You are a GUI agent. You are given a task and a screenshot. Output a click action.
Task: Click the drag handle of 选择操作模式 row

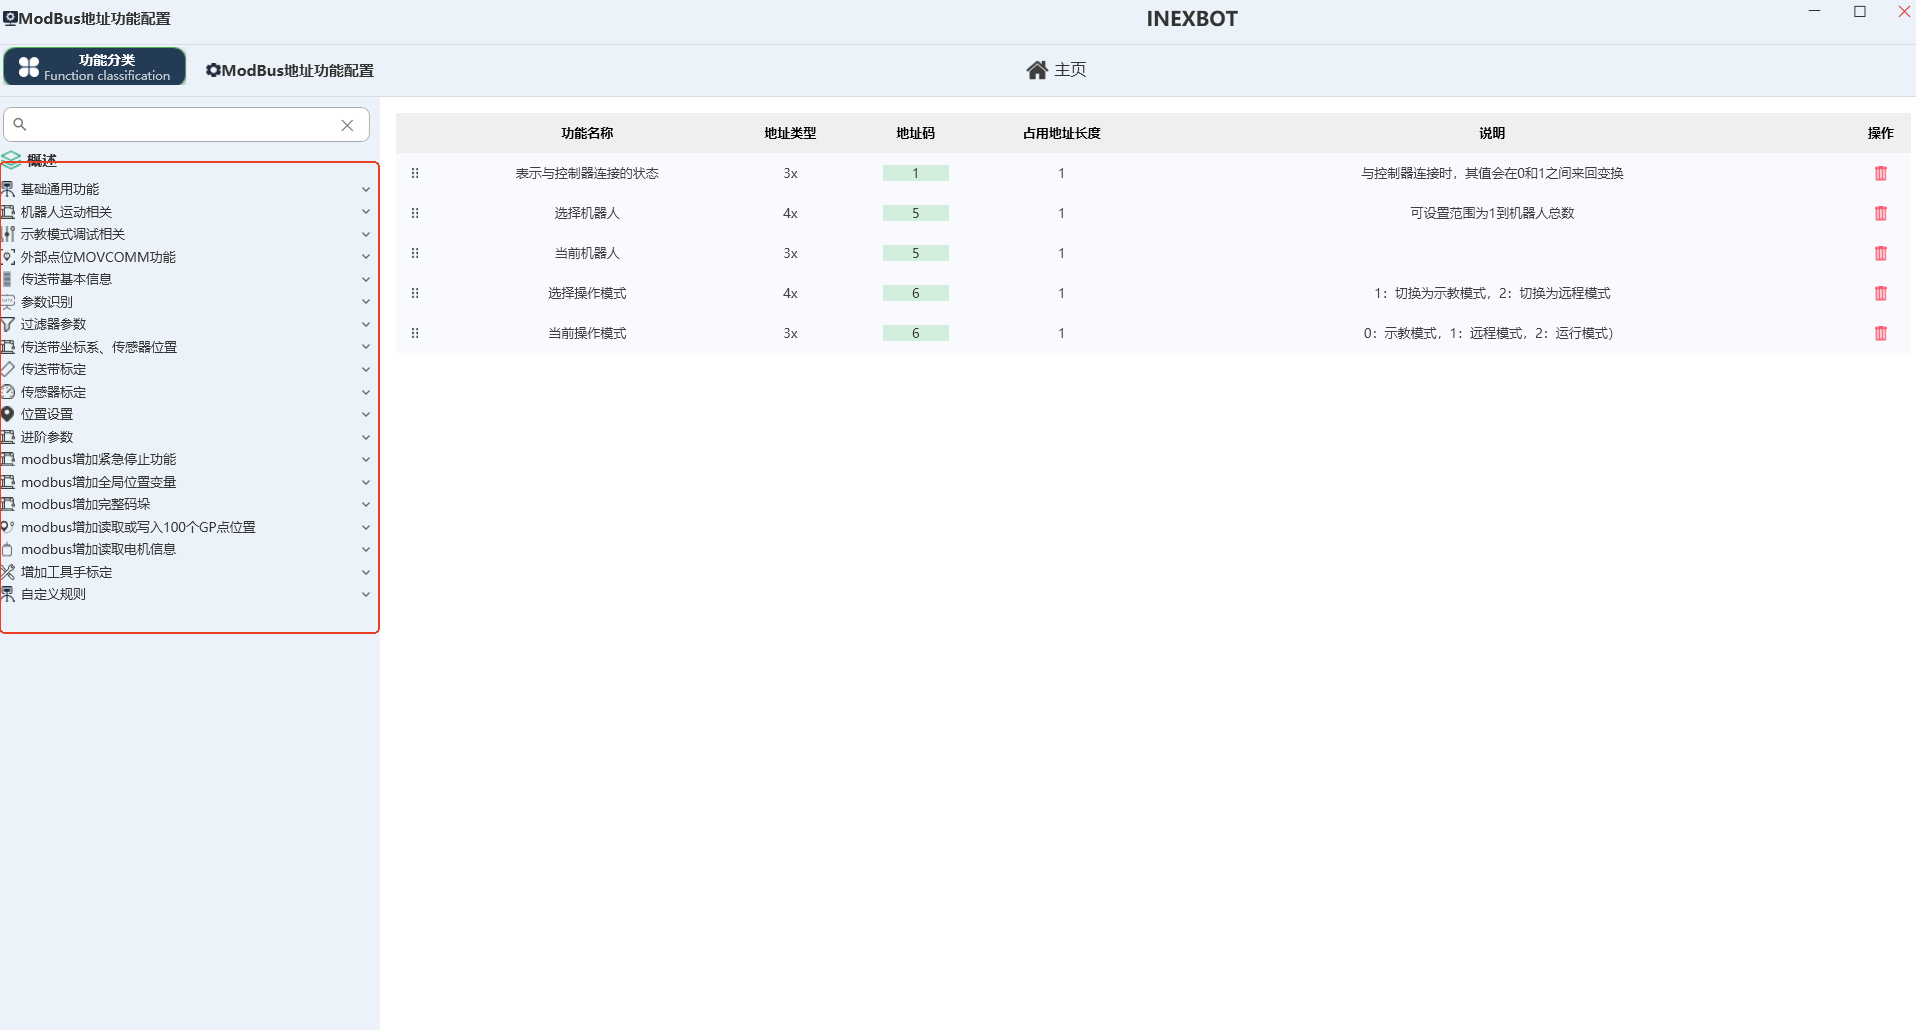[x=415, y=293]
